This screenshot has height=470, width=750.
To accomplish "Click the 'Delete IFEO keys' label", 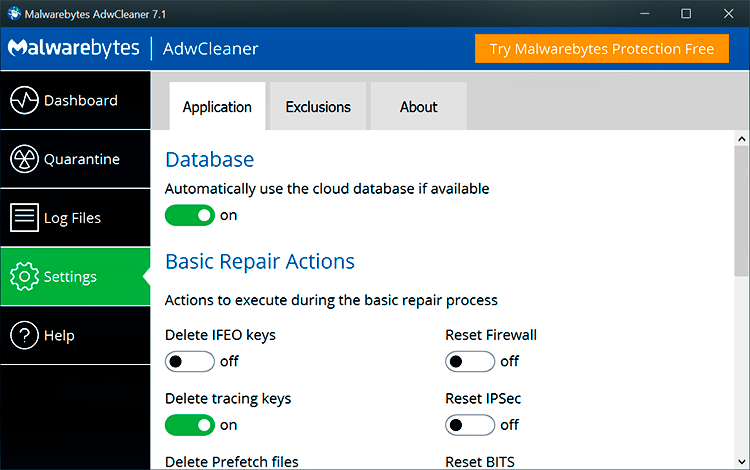I will coord(220,335).
